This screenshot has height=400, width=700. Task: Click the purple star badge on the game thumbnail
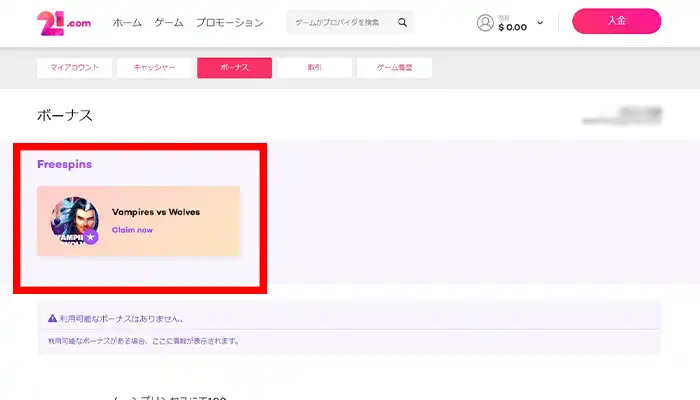(91, 237)
